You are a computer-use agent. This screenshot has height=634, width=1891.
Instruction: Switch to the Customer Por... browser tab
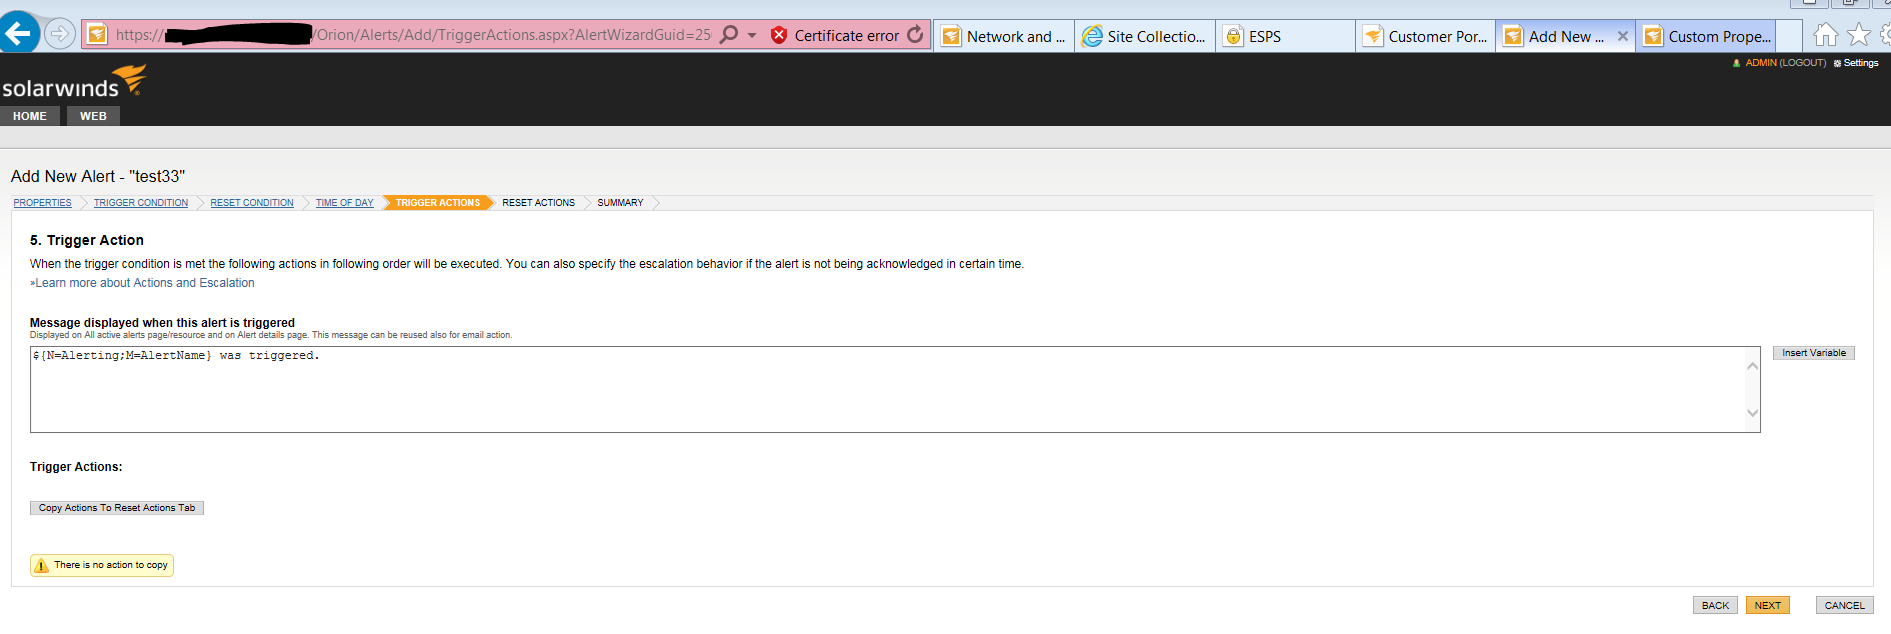(1425, 36)
